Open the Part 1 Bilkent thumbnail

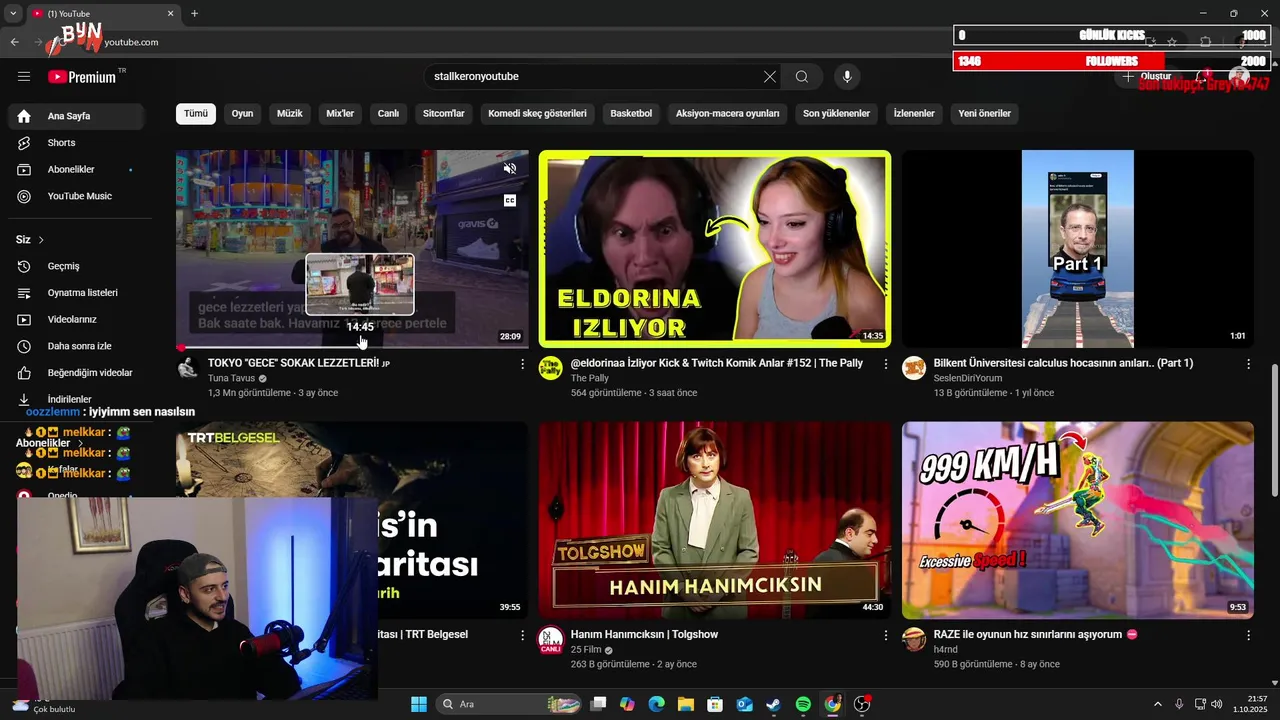[1077, 249]
